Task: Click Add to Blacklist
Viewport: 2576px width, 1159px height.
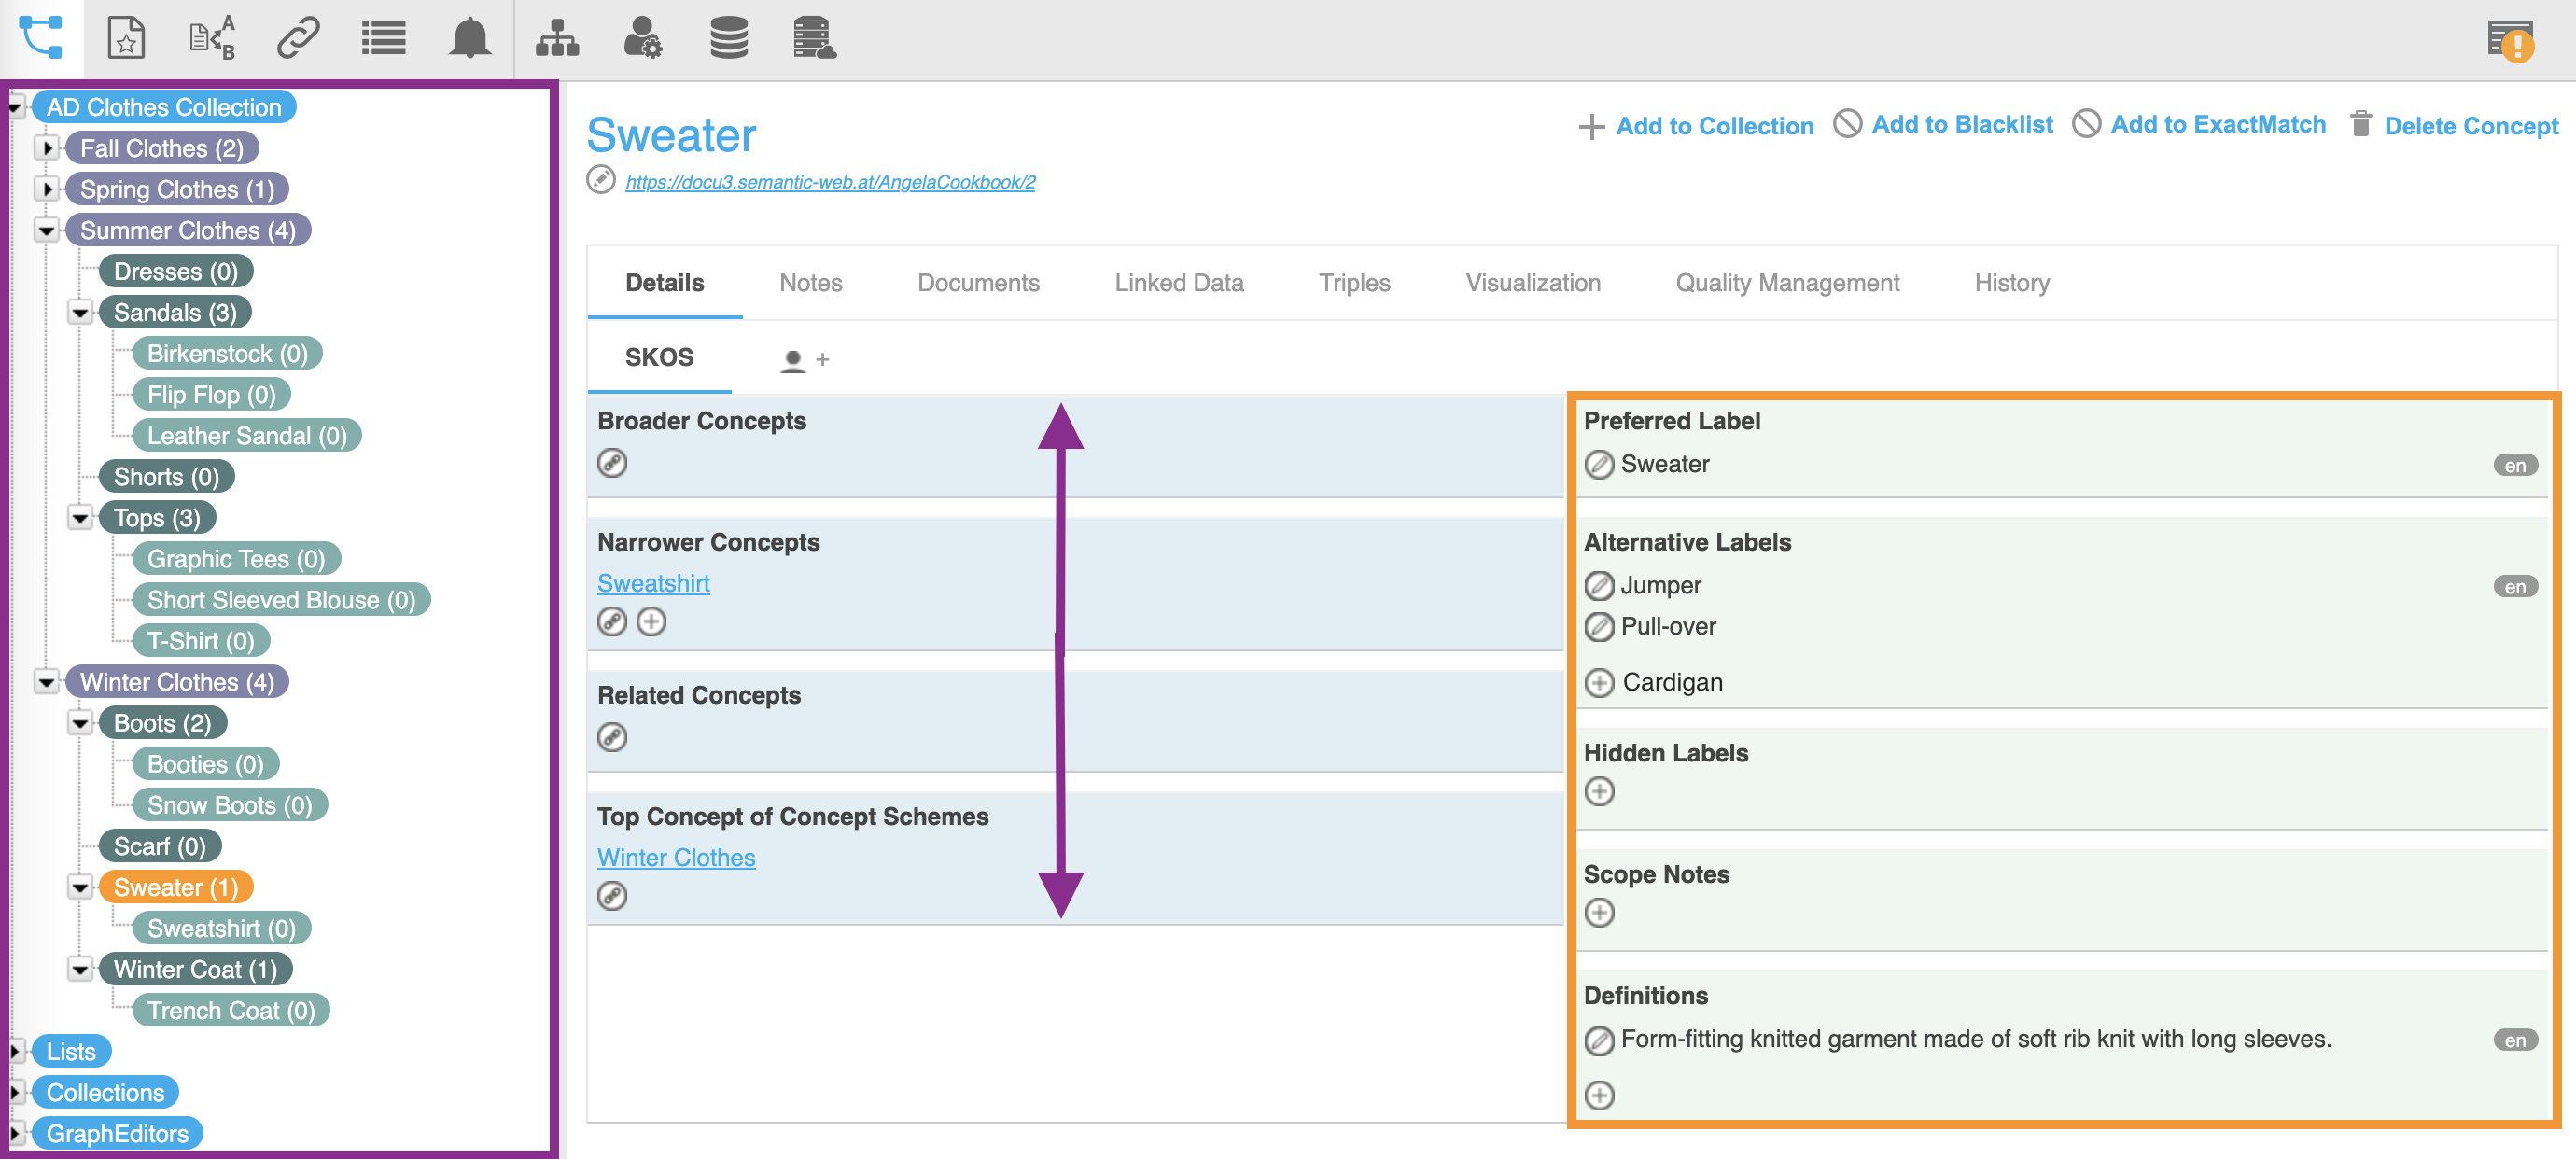Action: point(1943,124)
